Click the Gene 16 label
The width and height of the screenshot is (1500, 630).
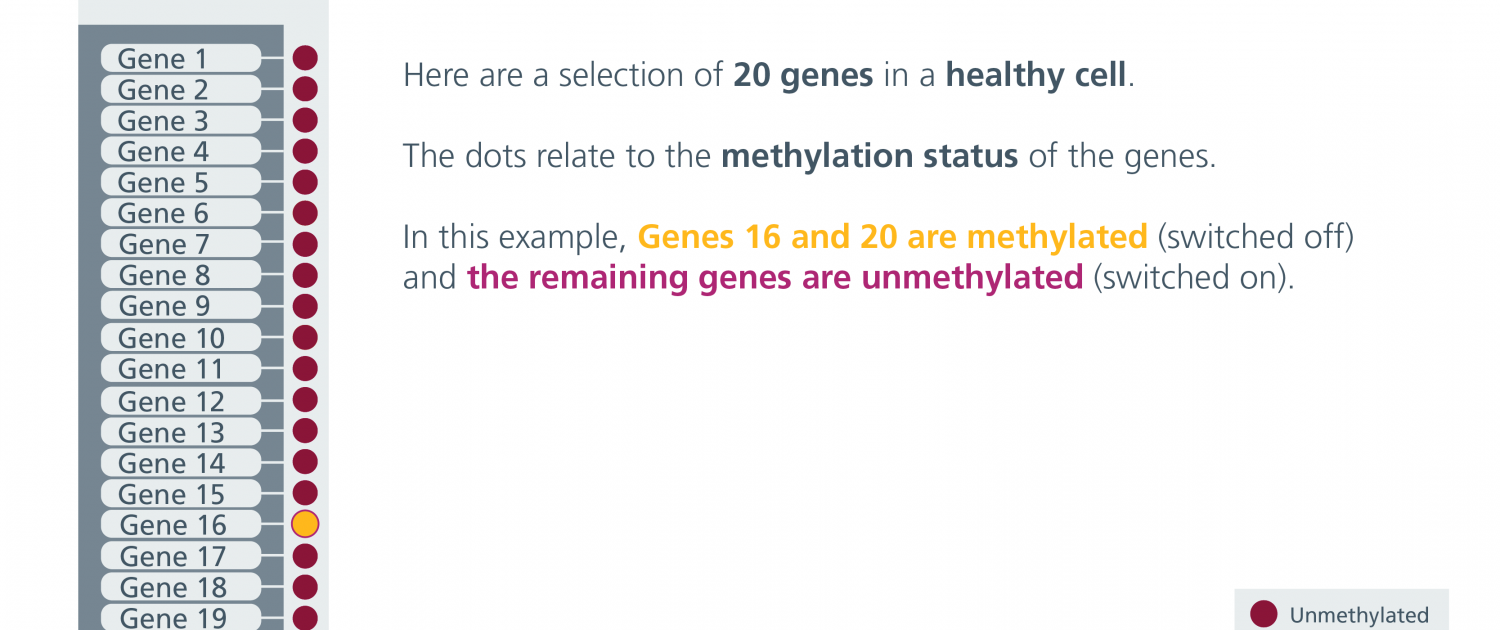coord(181,525)
